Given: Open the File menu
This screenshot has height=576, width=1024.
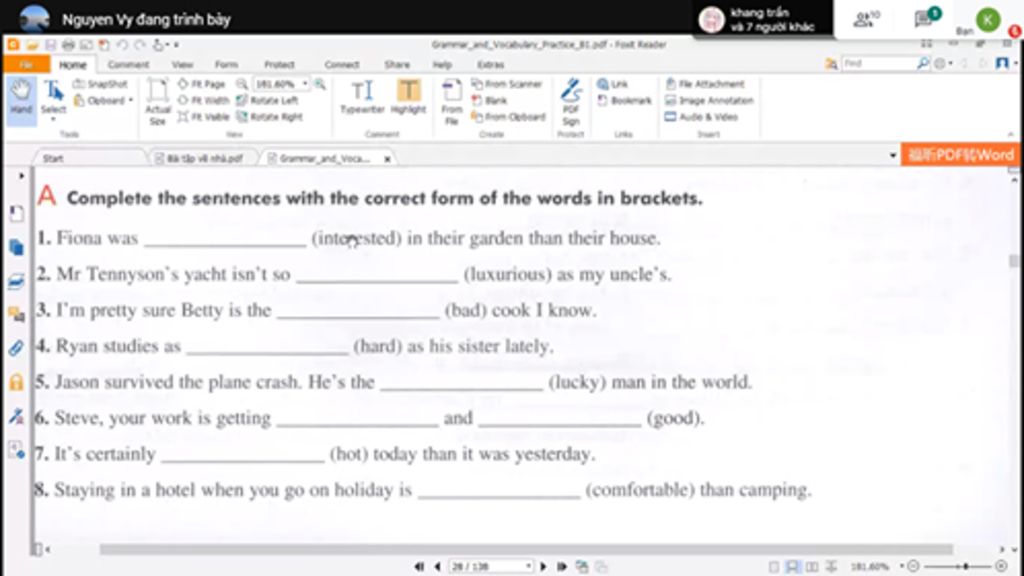Looking at the screenshot, I should click(x=26, y=65).
